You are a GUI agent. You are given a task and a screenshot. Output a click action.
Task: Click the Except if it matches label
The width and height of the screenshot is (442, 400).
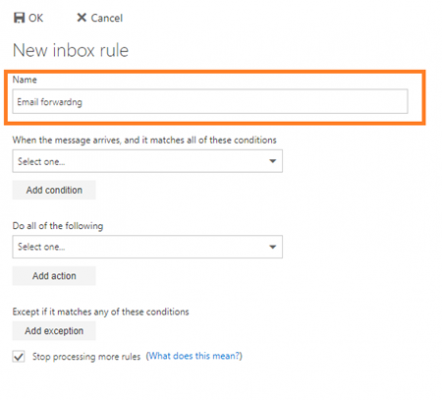[101, 312]
